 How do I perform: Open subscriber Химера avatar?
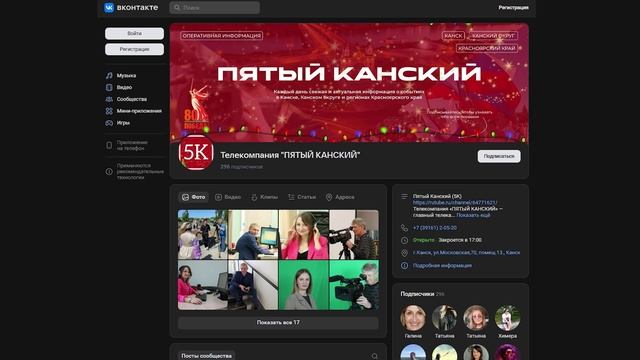(x=507, y=318)
